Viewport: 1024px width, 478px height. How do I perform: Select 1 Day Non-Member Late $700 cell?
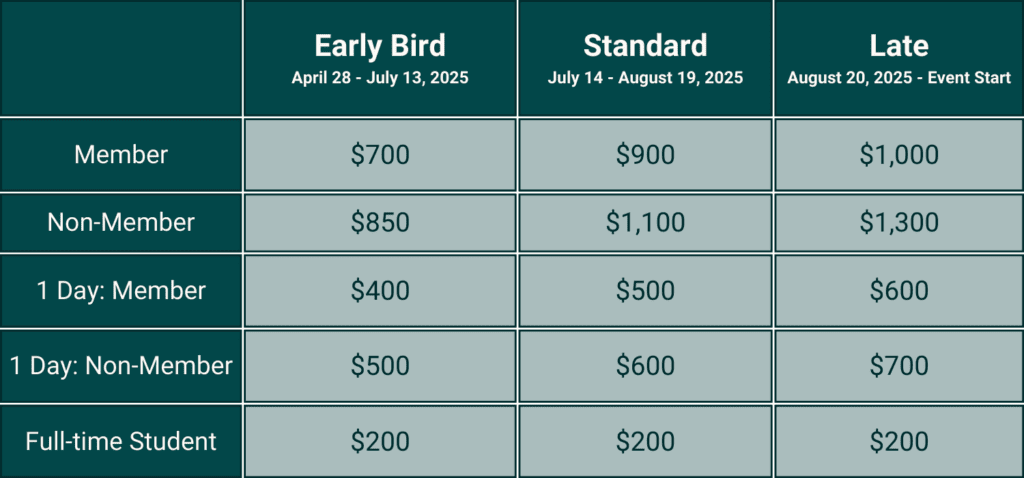[x=899, y=366]
